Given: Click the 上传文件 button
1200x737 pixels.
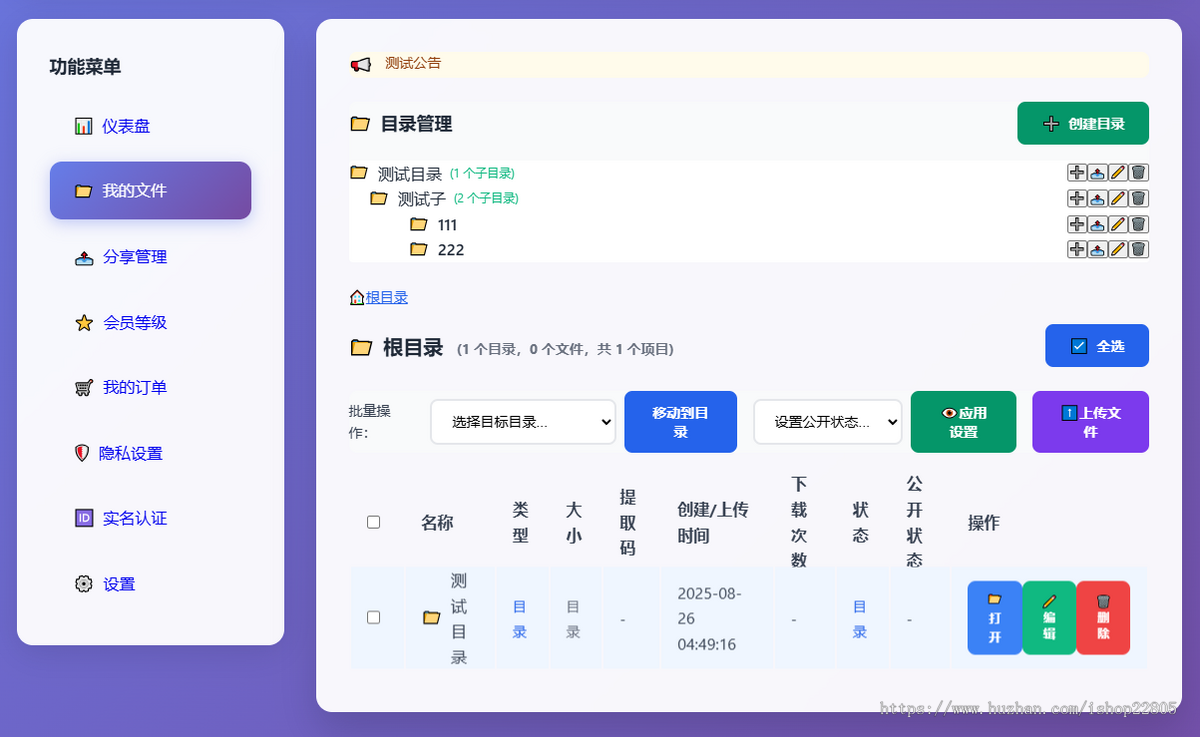Looking at the screenshot, I should pyautogui.click(x=1090, y=422).
